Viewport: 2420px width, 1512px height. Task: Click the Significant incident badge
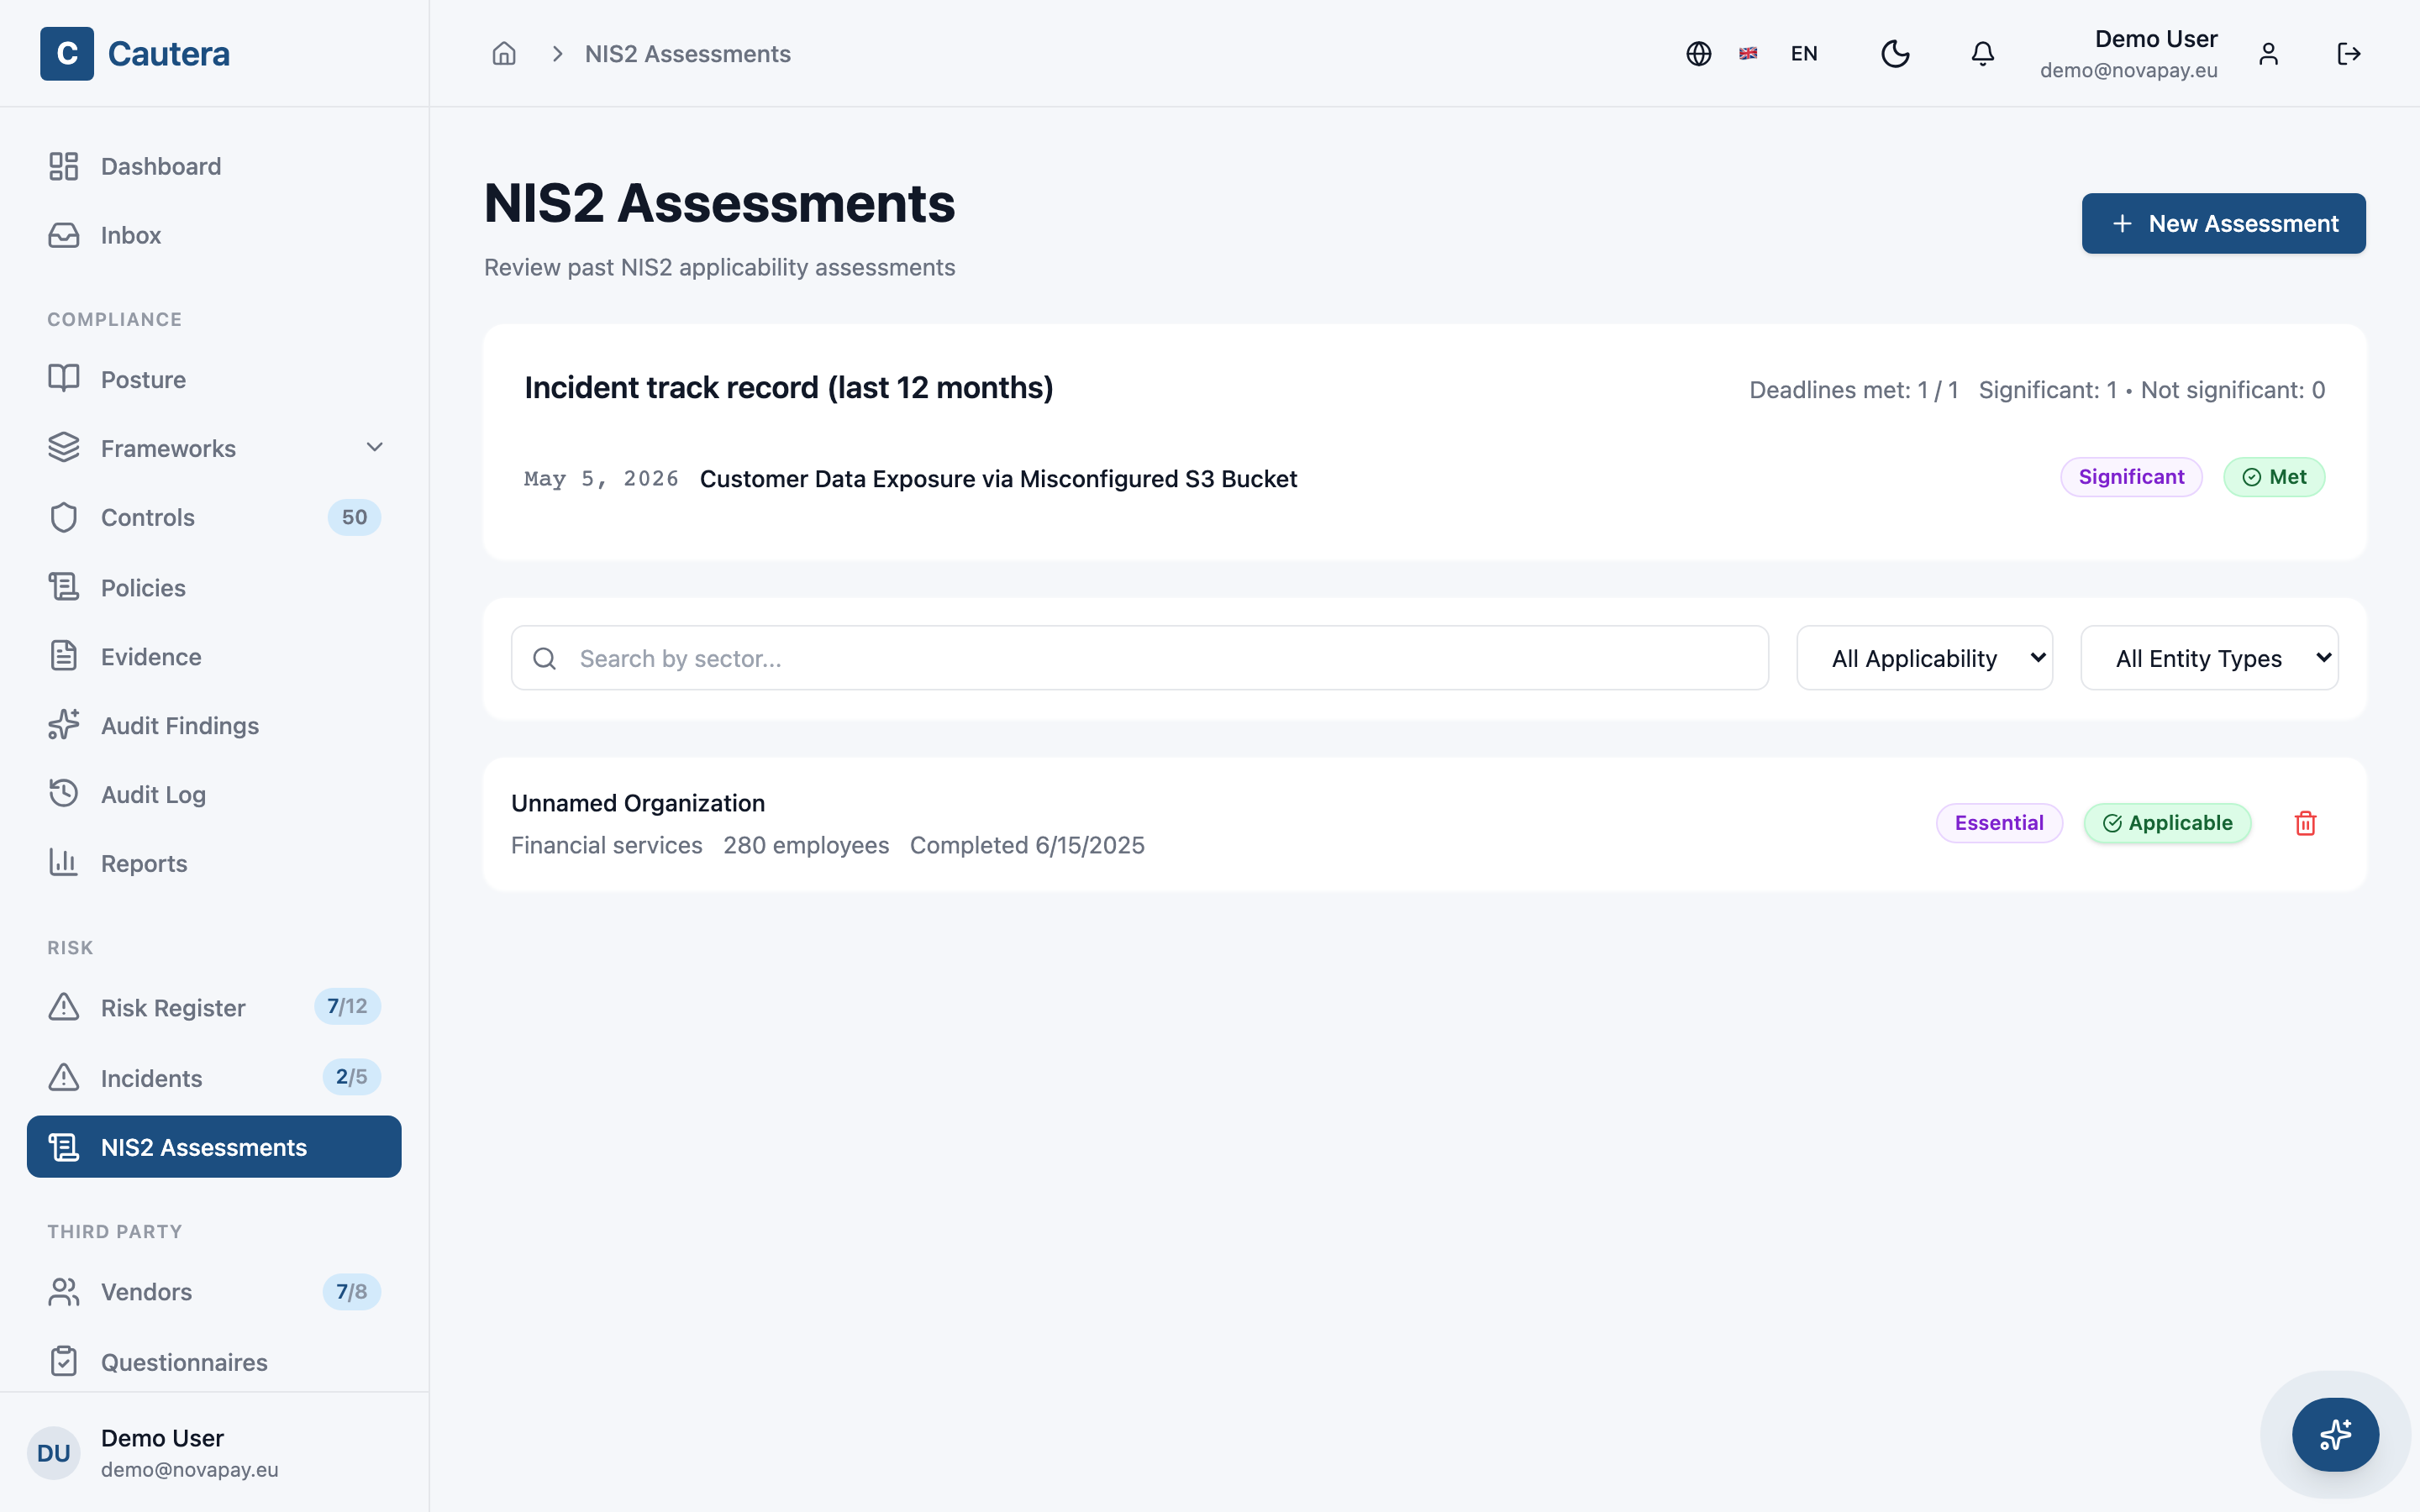pyautogui.click(x=2131, y=477)
